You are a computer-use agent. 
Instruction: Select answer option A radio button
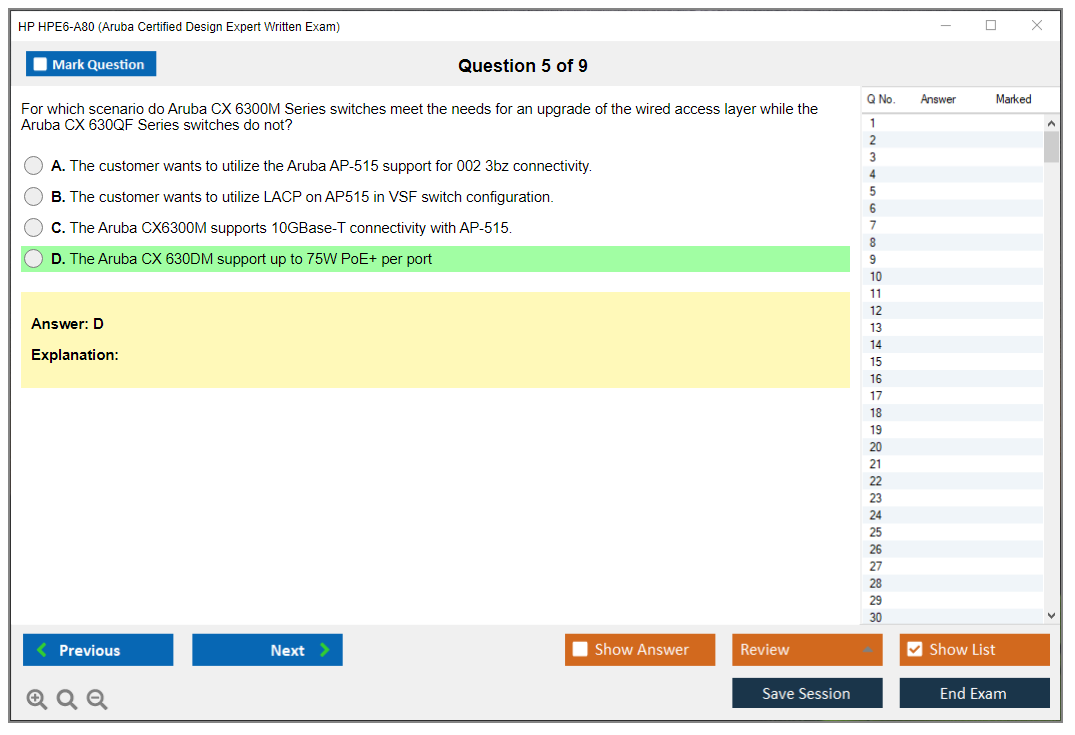pyautogui.click(x=34, y=166)
